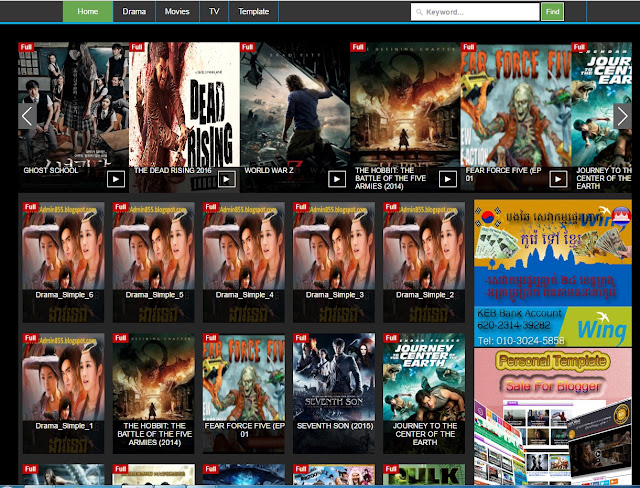Screen dimensions: 640x488
Task: Click the WORLD WAR Z title
Action: (269, 170)
